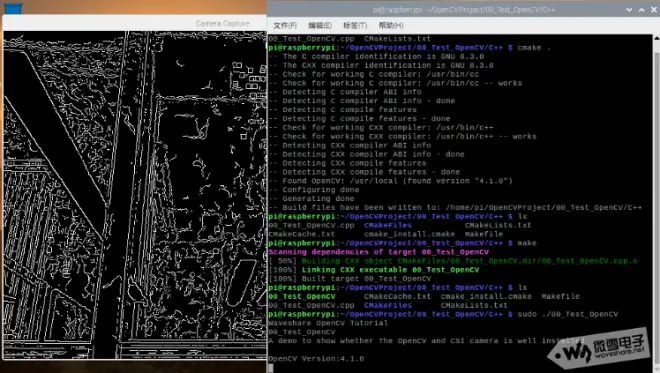This screenshot has width=660, height=373.
Task: Close the terminal window with X icon
Action: [654, 9]
